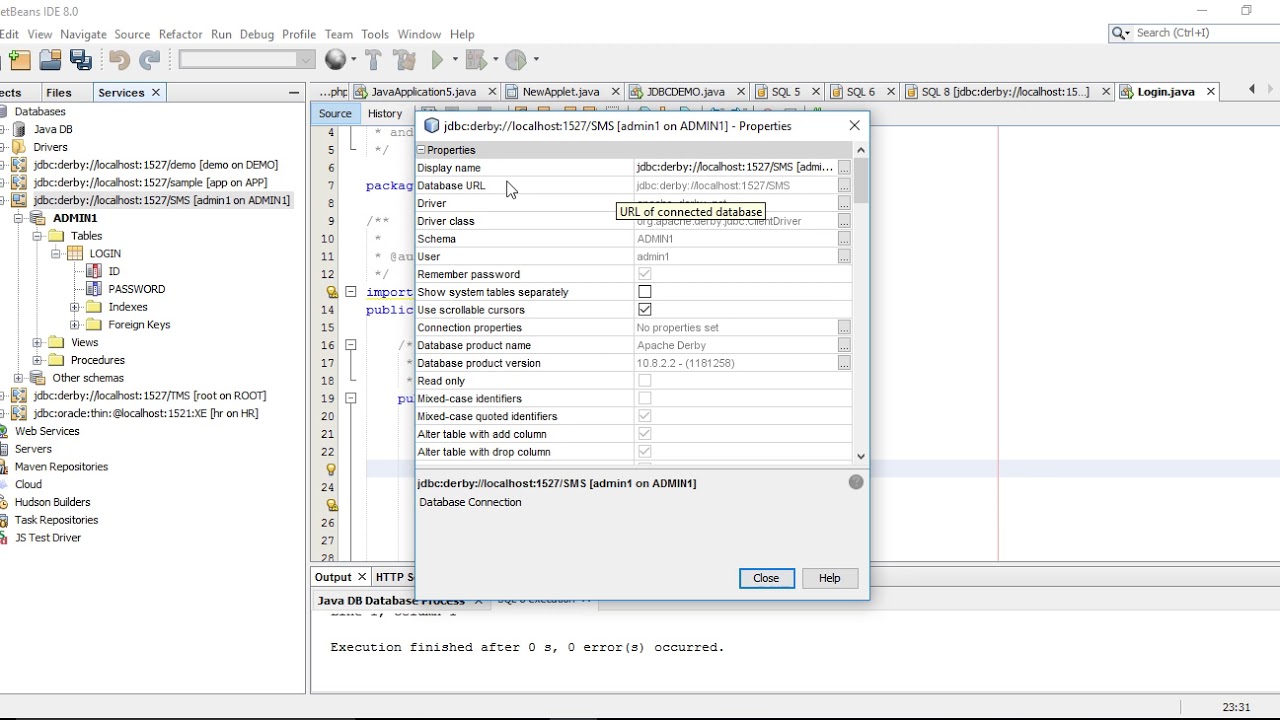Expand the Procedures folder
Viewport: 1280px width, 720px height.
pyautogui.click(x=37, y=360)
